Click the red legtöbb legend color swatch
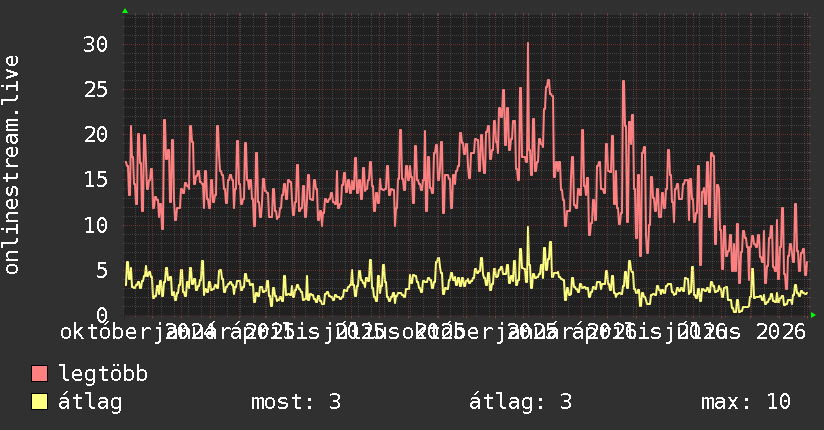This screenshot has width=824, height=430. click(39, 373)
